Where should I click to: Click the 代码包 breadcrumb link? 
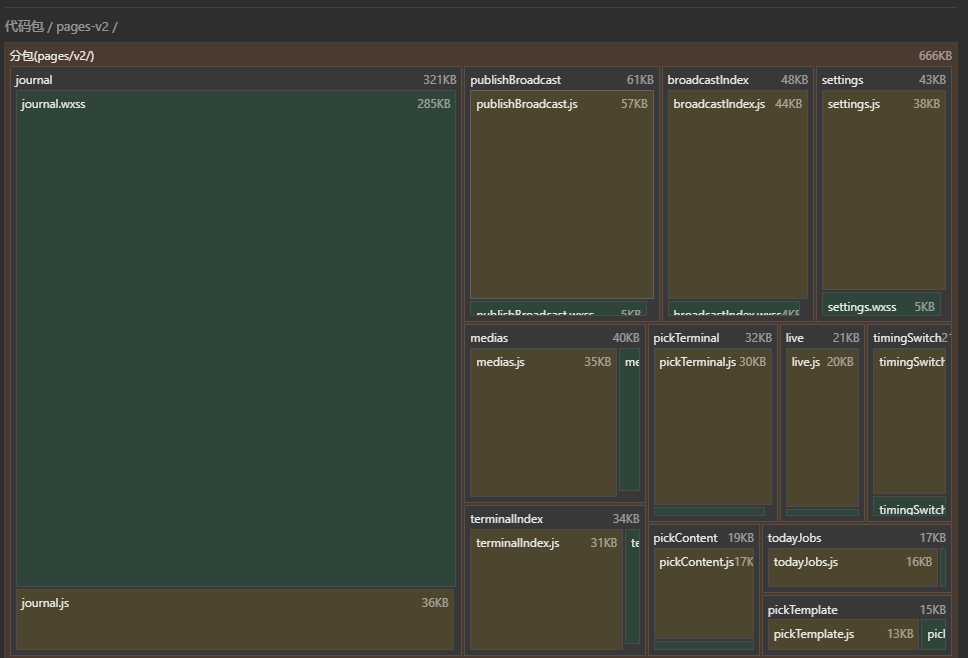click(x=24, y=27)
